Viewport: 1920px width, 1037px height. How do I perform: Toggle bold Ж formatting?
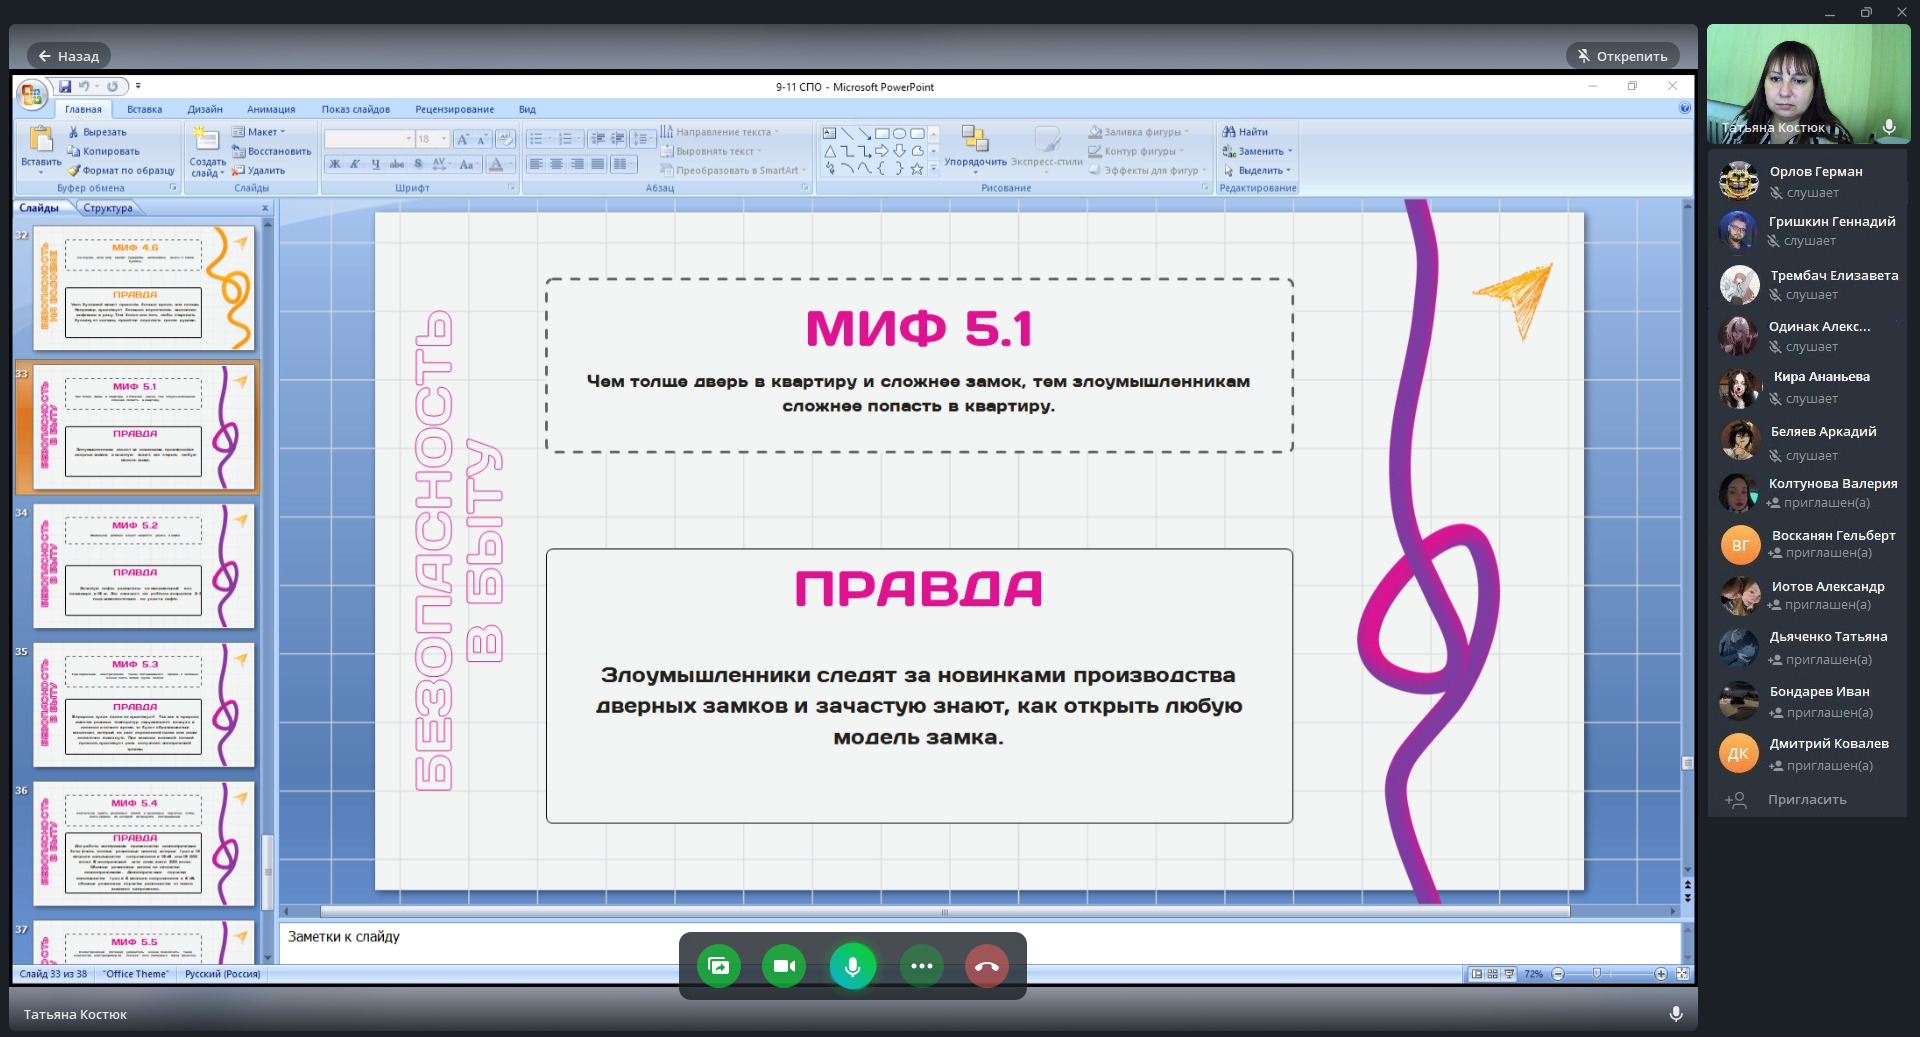(x=335, y=164)
